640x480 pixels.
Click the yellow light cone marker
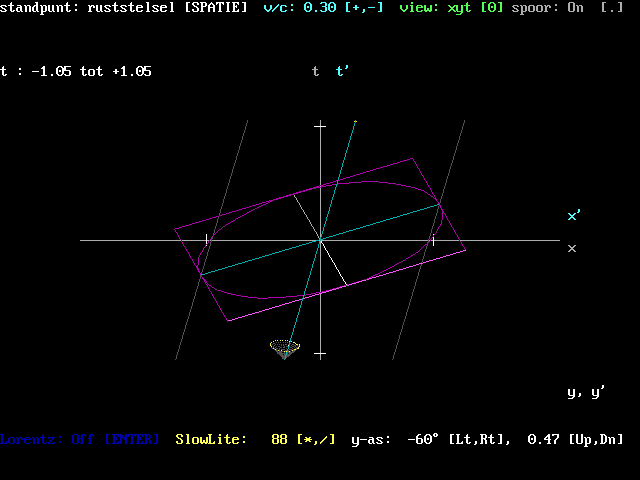point(284,348)
